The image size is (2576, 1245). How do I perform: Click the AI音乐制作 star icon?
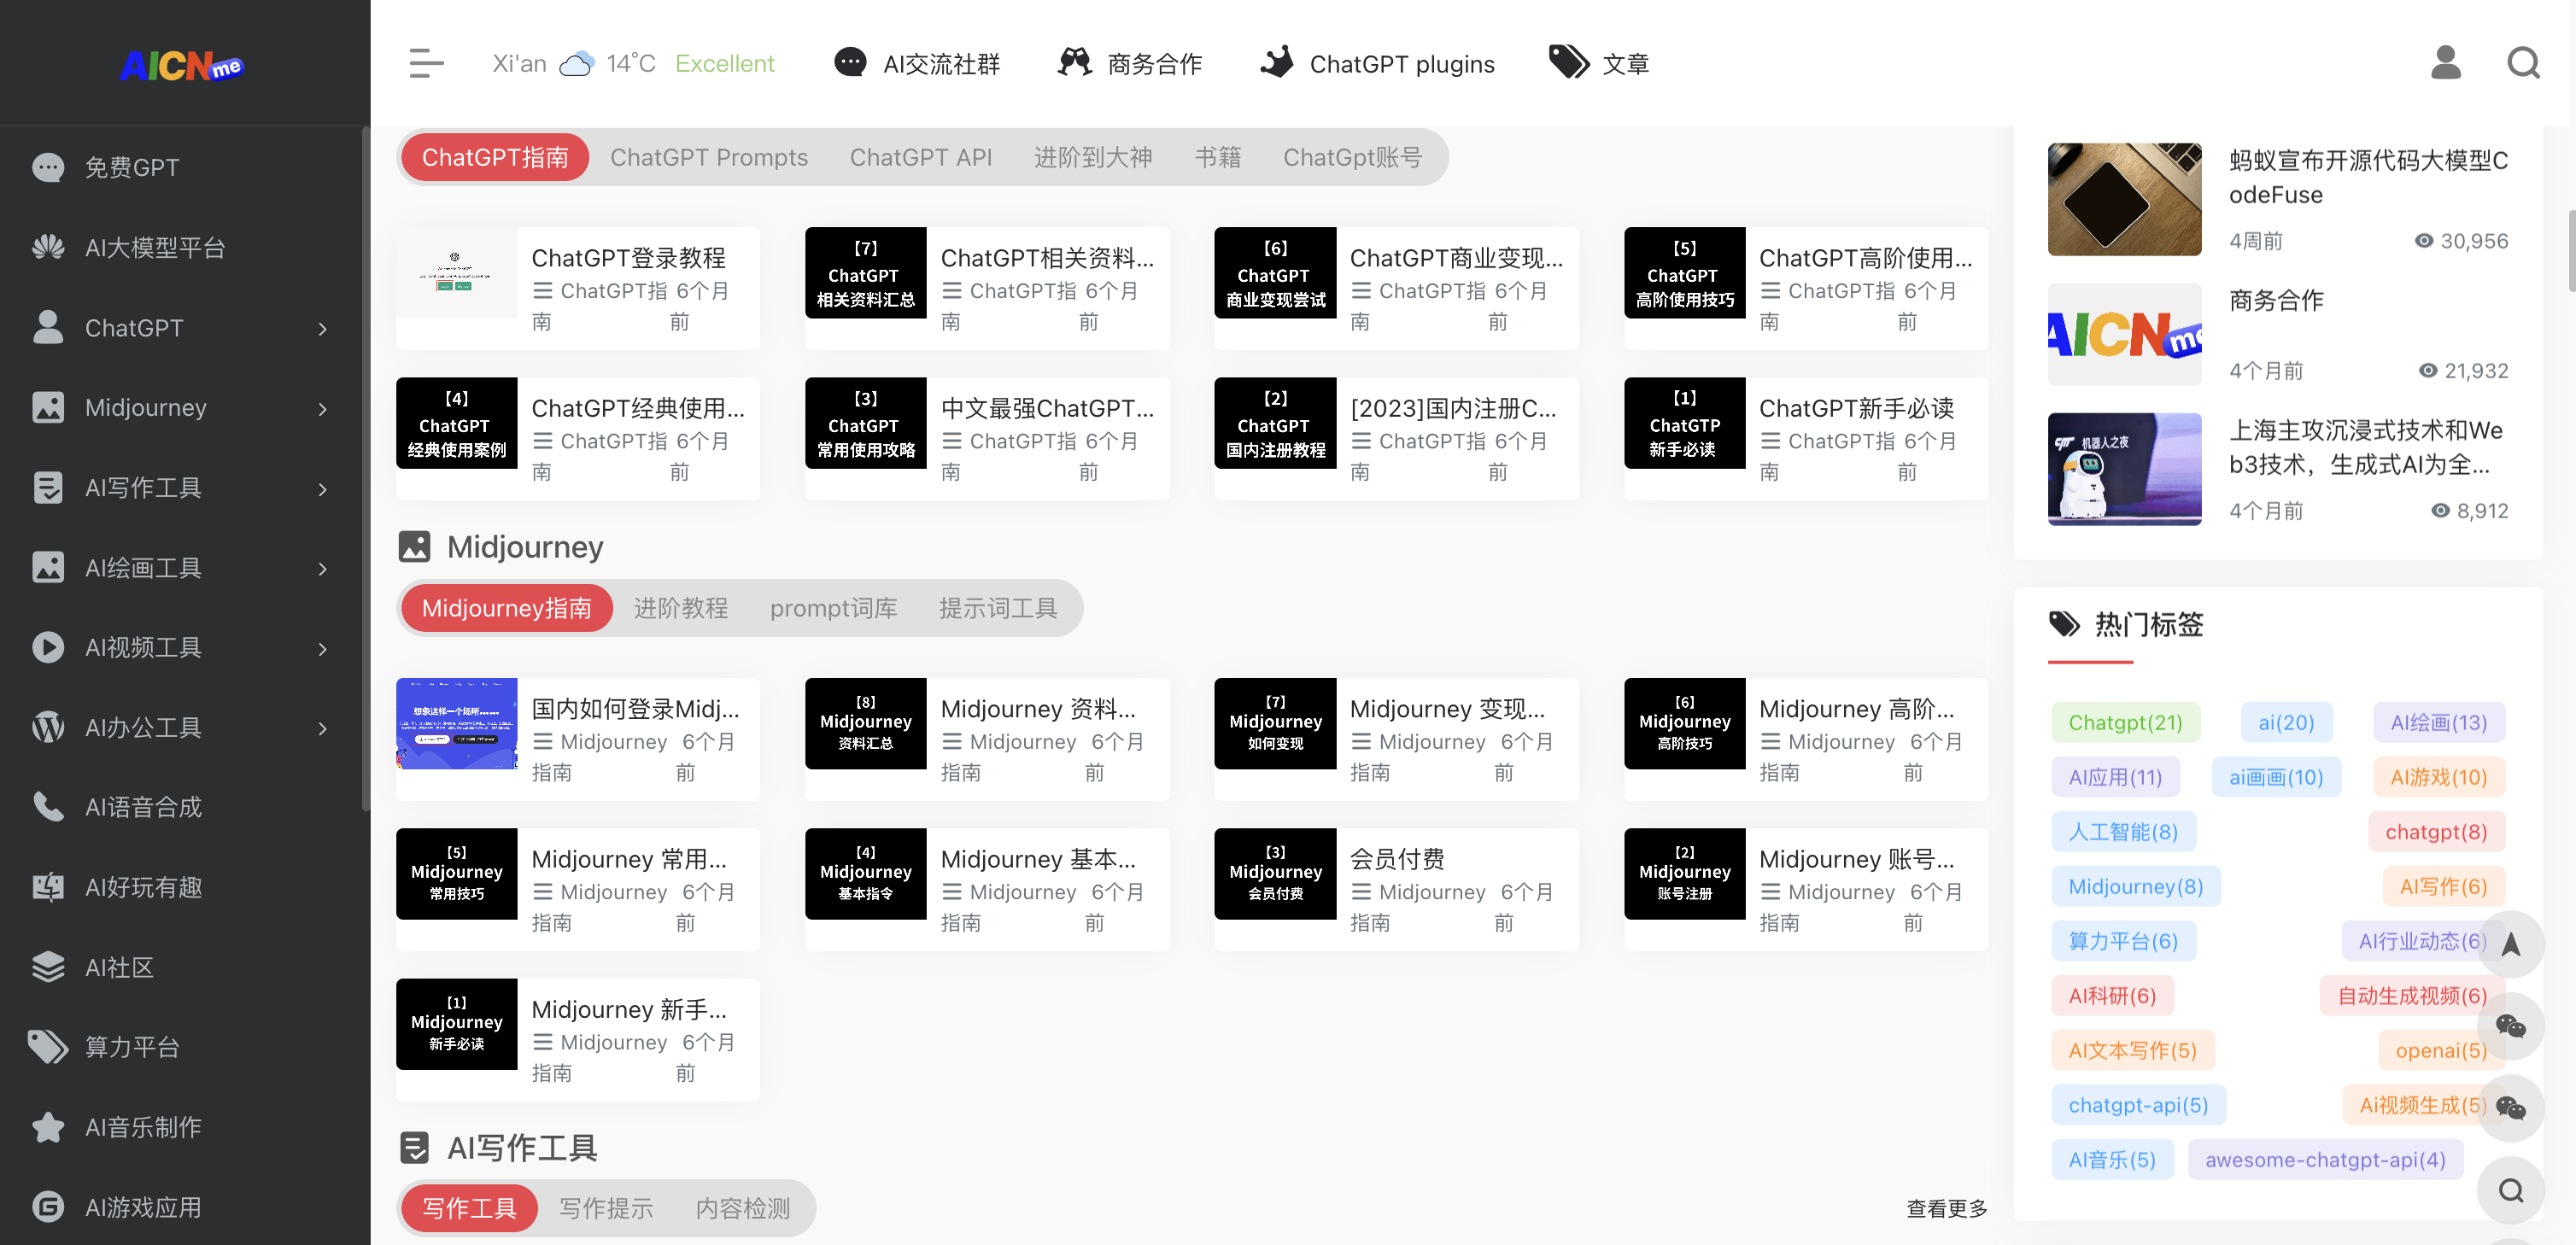[48, 1127]
